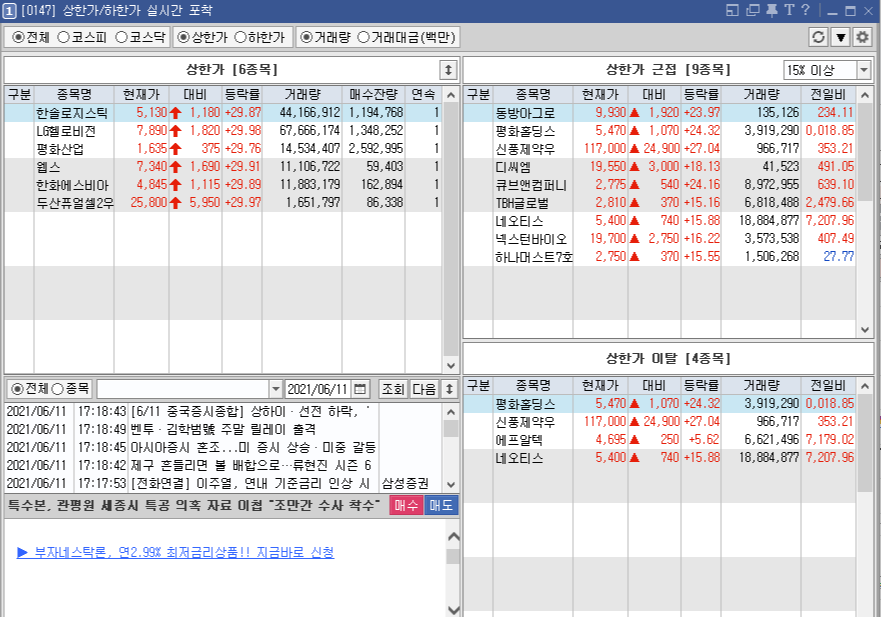The width and height of the screenshot is (881, 617).
Task: Select 디씨엠 in 상한가 근접 list
Action: 660,167
